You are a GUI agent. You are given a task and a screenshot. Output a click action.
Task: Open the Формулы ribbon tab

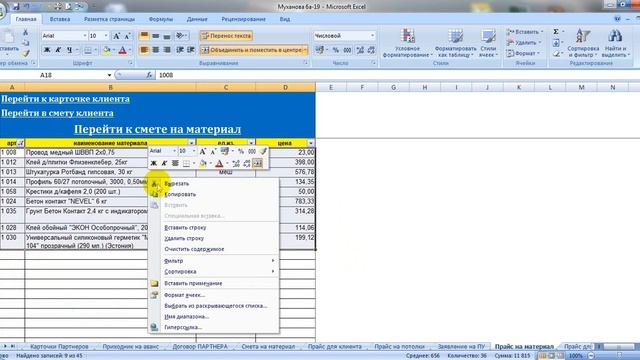(x=161, y=19)
